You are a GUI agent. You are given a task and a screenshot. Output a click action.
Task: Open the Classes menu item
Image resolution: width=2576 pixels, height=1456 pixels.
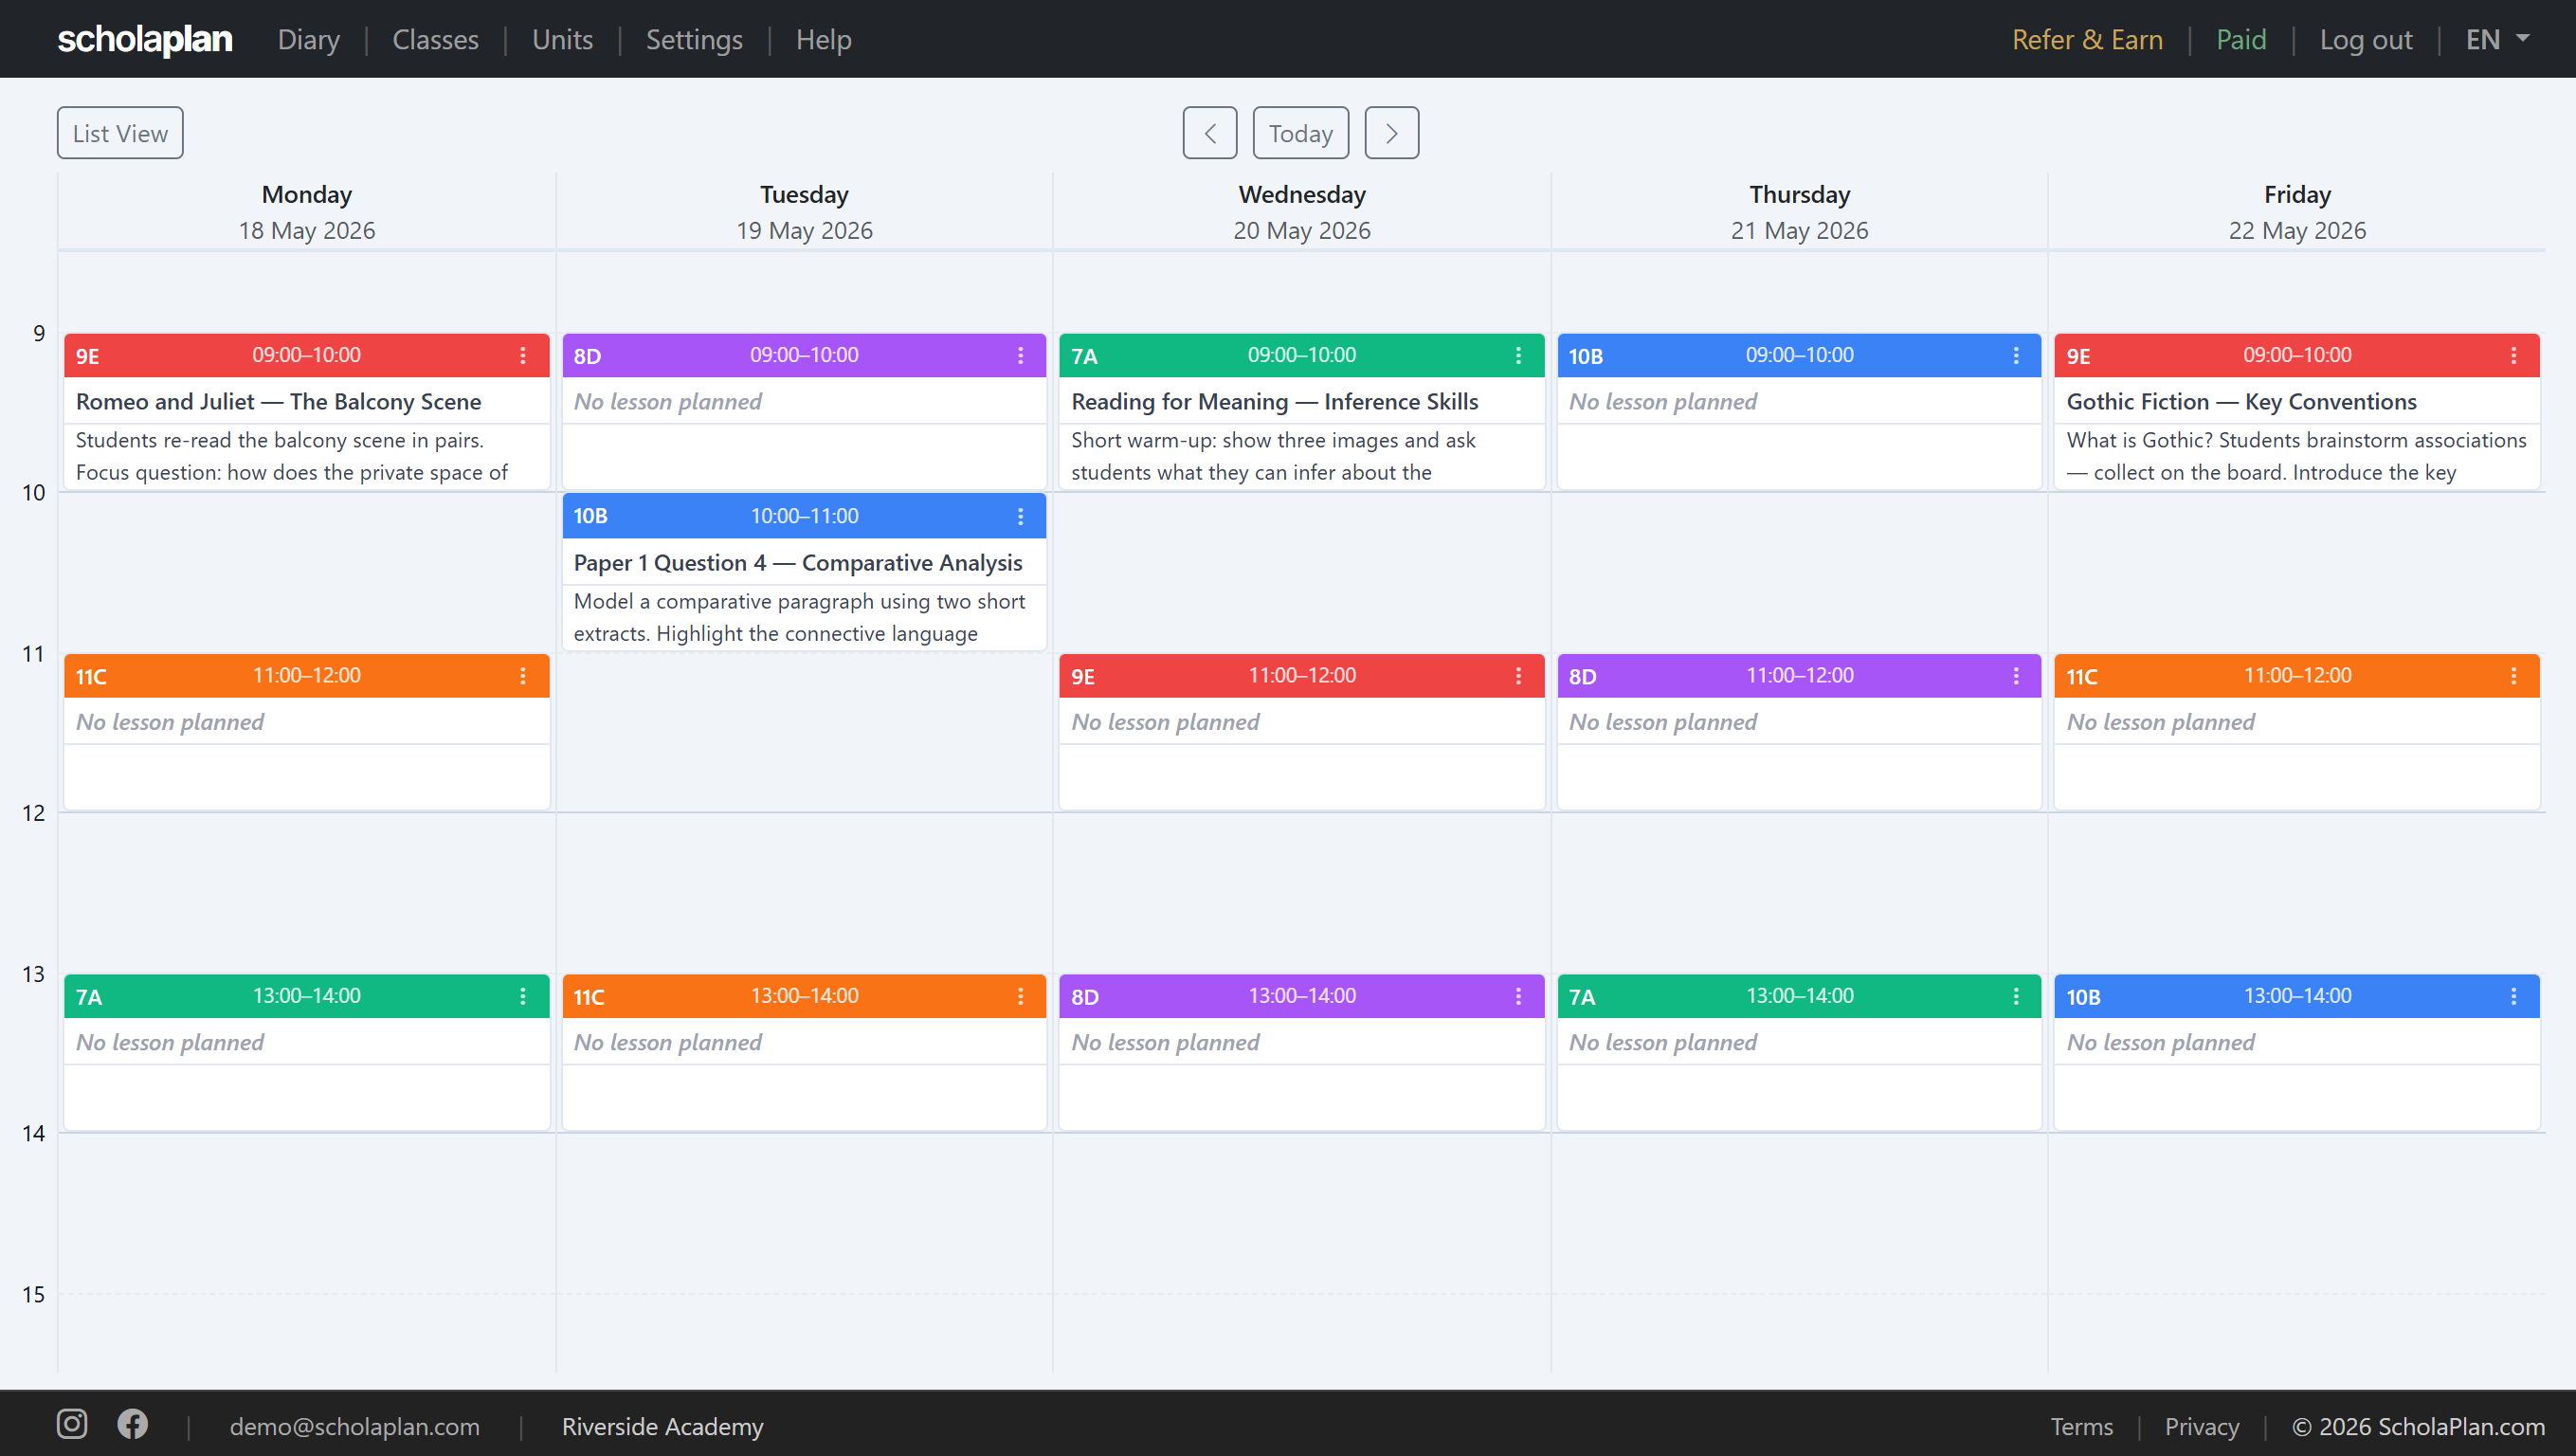click(435, 39)
